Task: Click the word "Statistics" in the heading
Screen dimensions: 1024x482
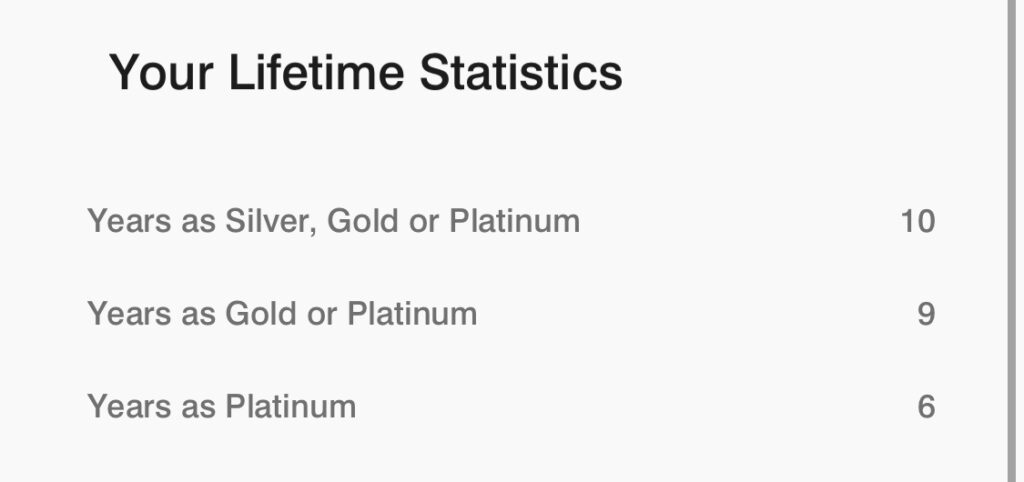Action: pos(521,73)
